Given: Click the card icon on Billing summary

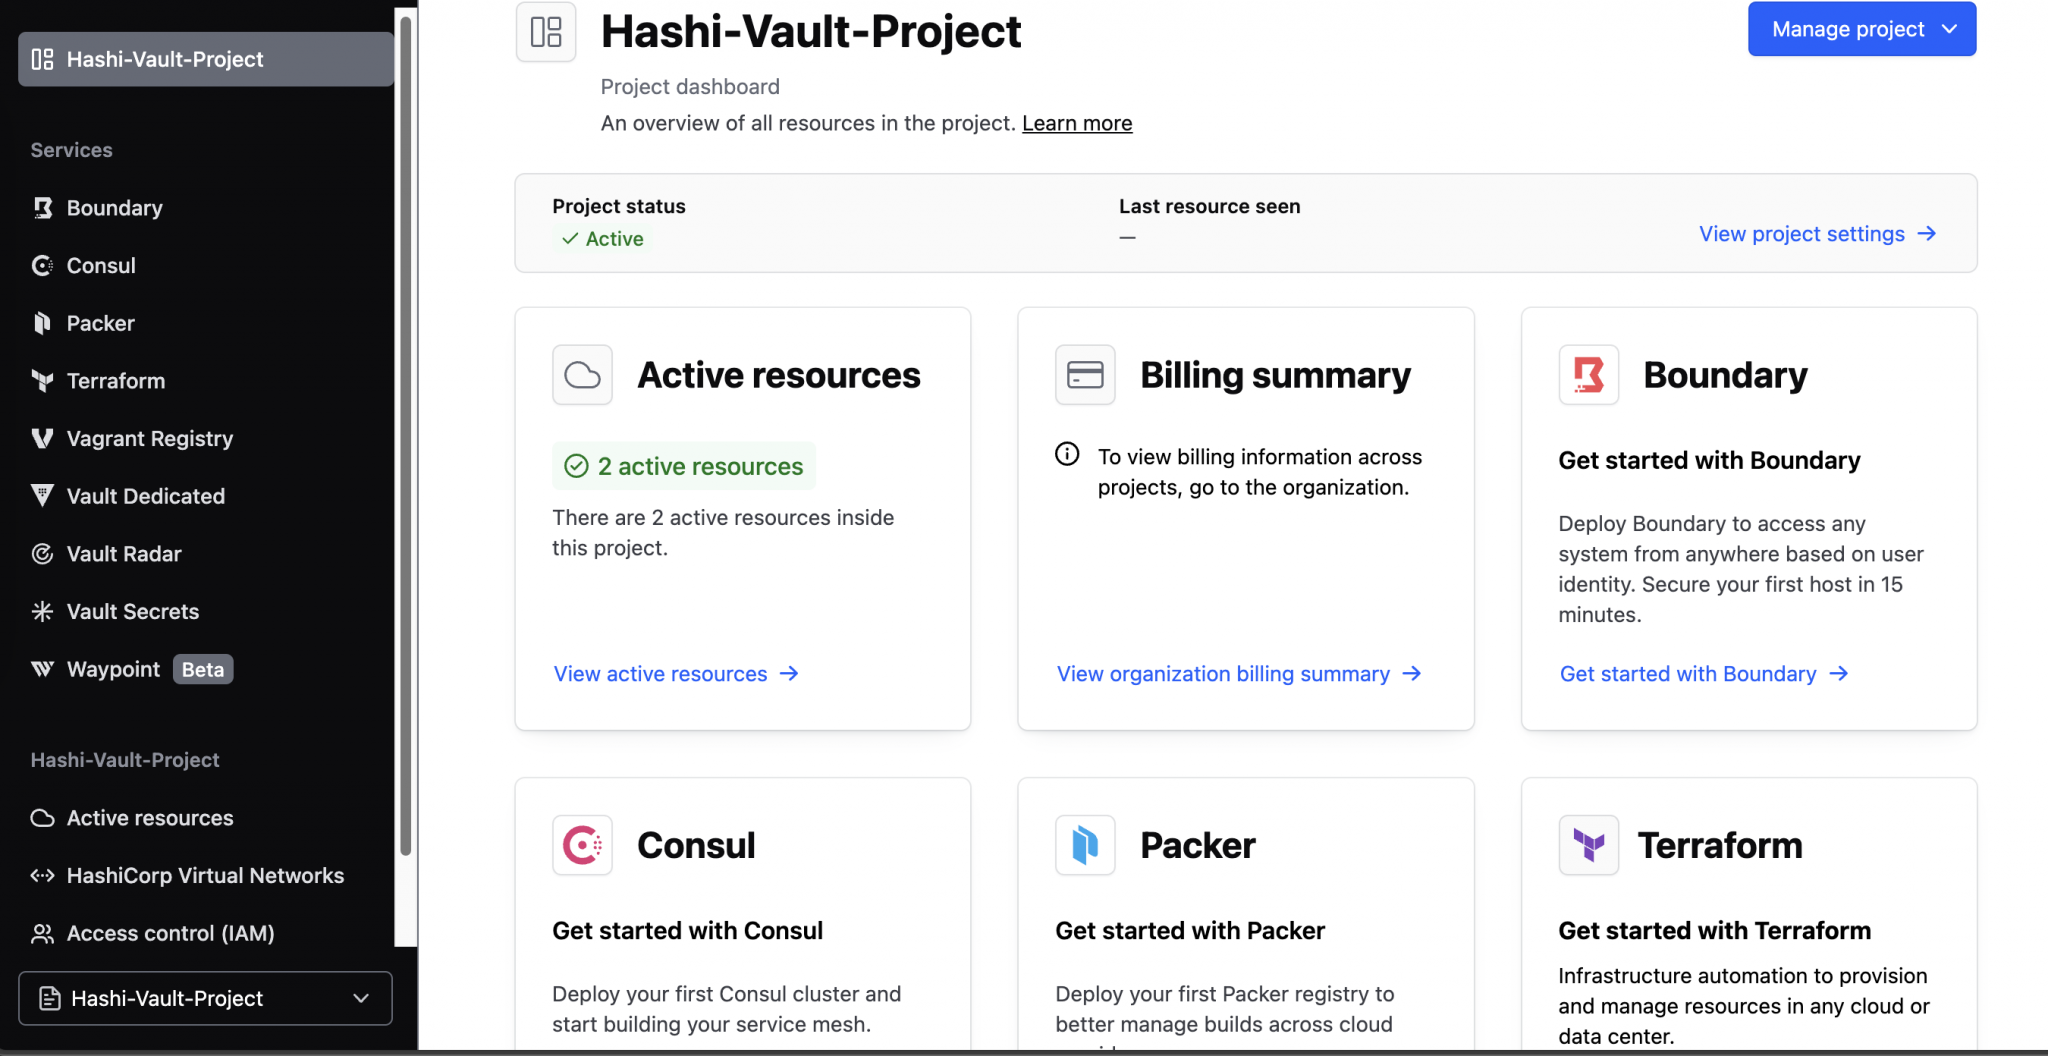Looking at the screenshot, I should [x=1085, y=374].
